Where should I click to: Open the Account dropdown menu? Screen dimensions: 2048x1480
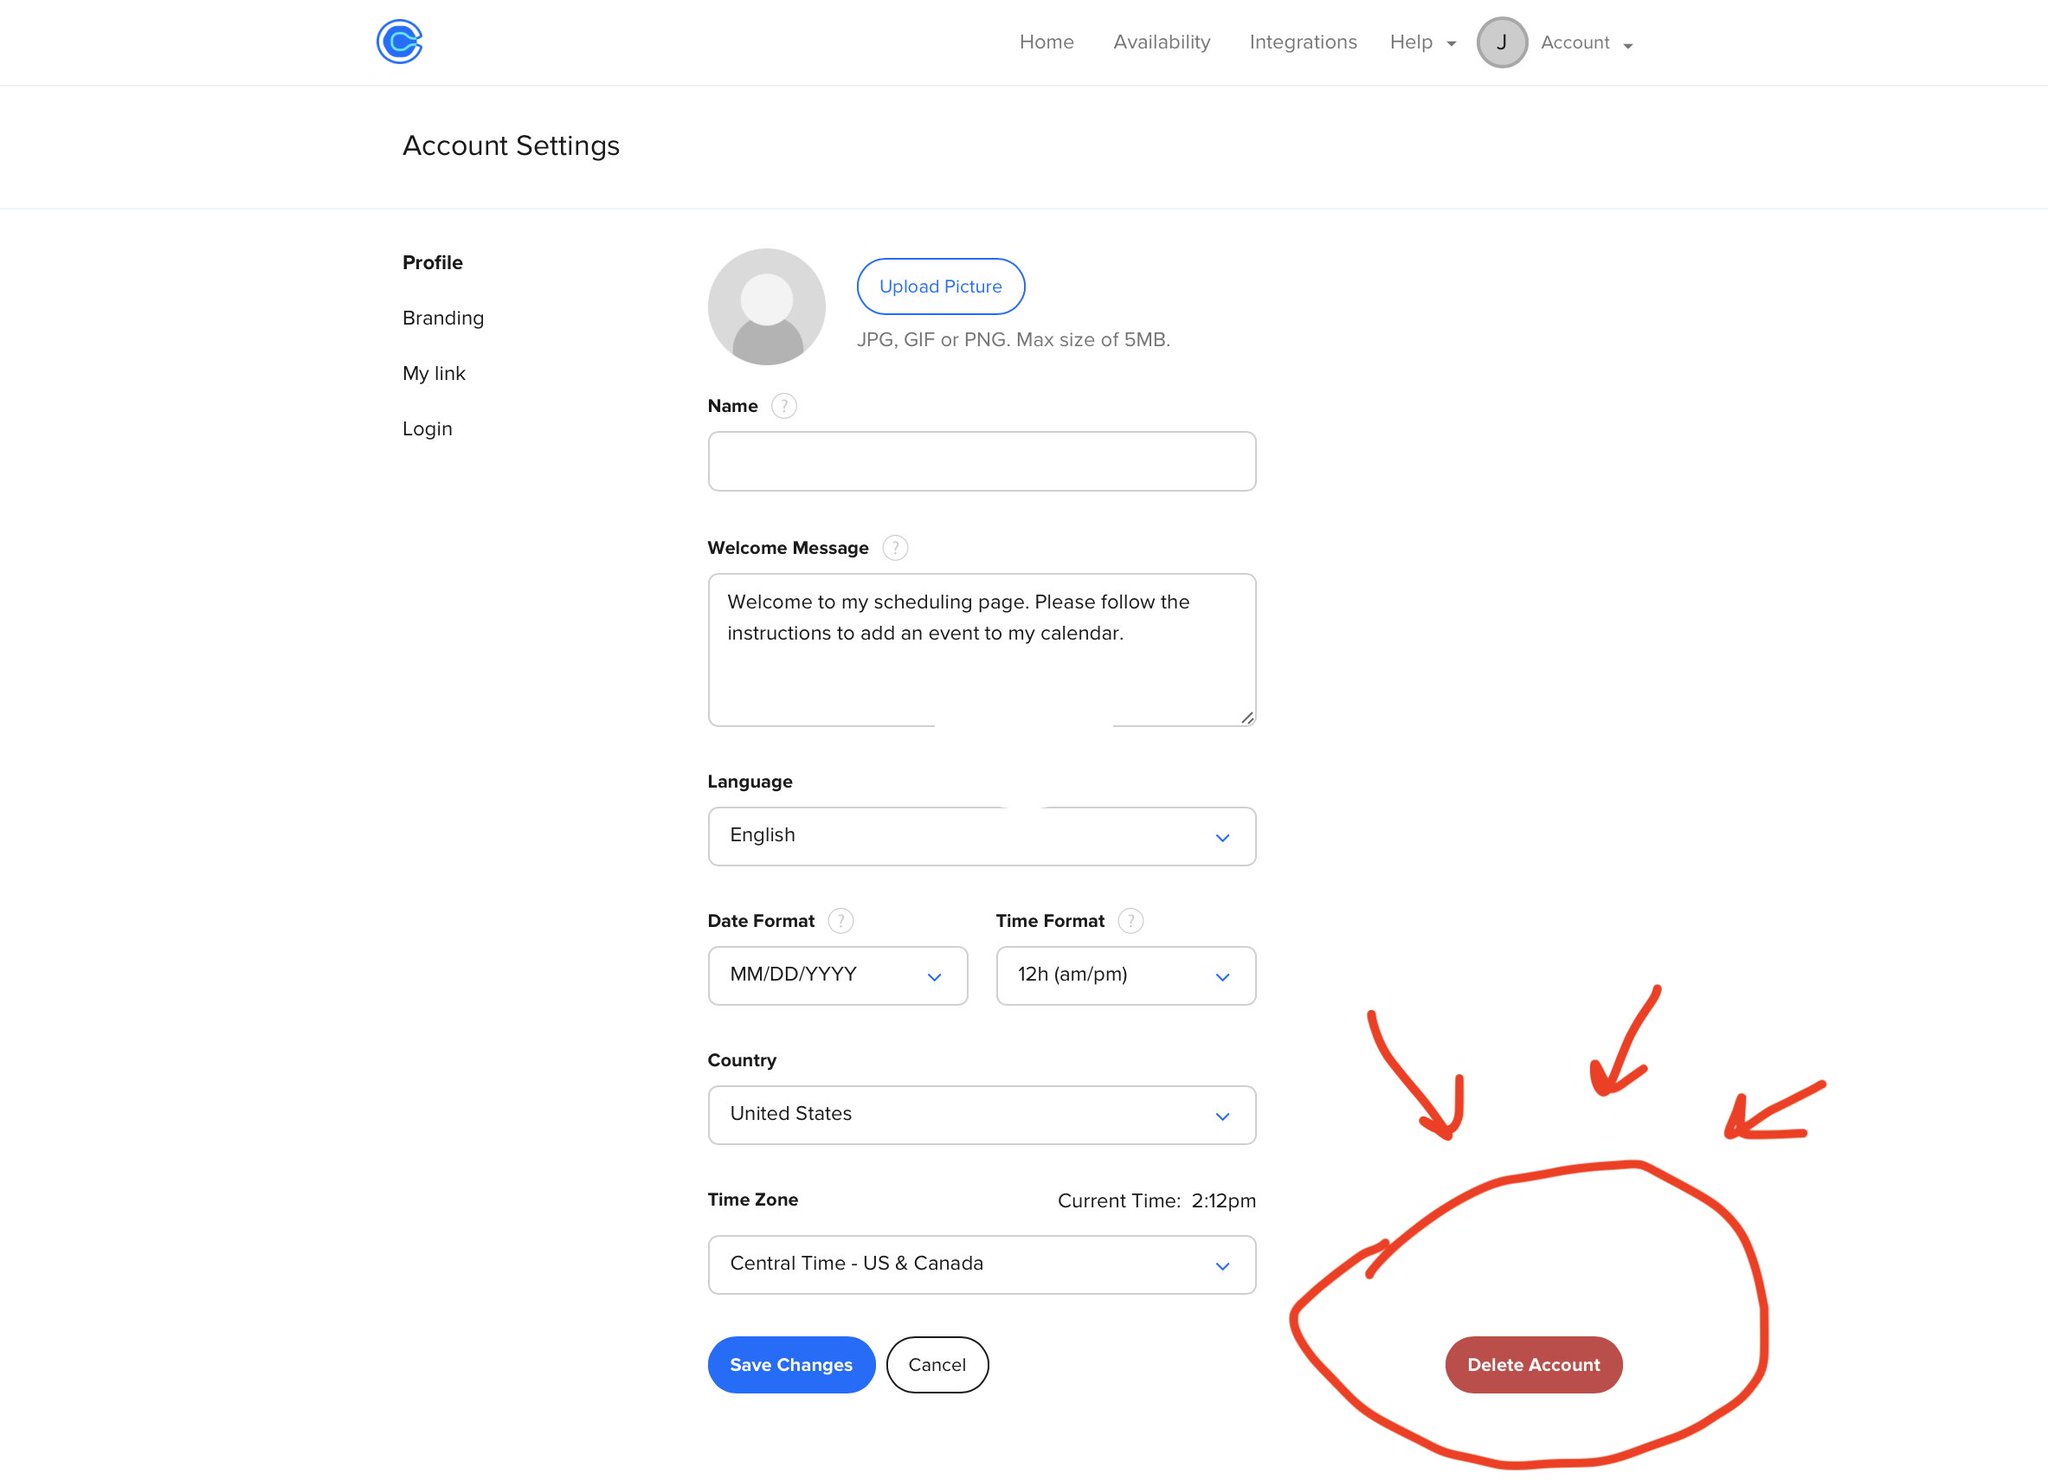tap(1585, 43)
